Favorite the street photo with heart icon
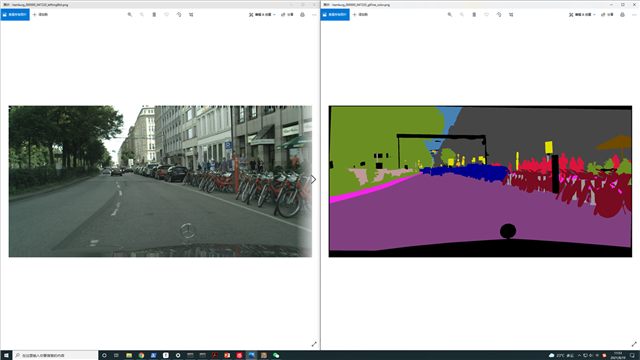 [x=167, y=15]
